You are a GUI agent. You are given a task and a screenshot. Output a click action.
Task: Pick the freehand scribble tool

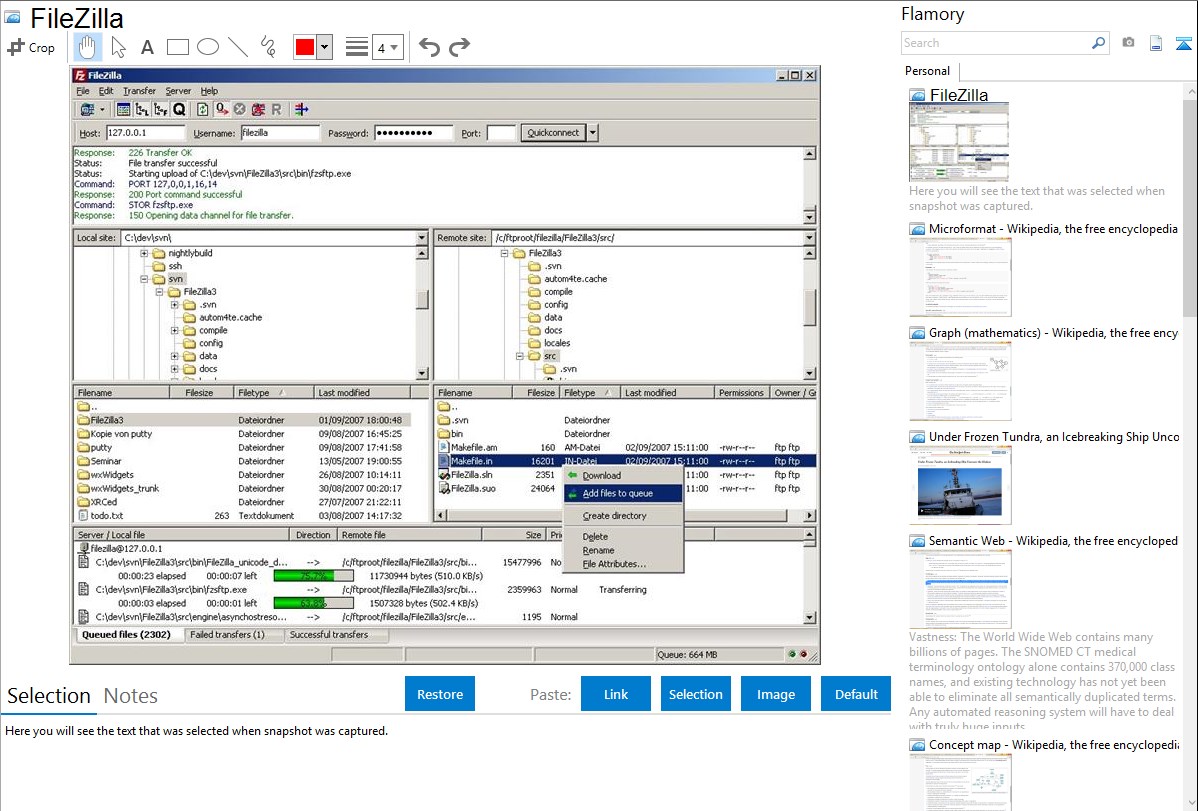click(268, 47)
